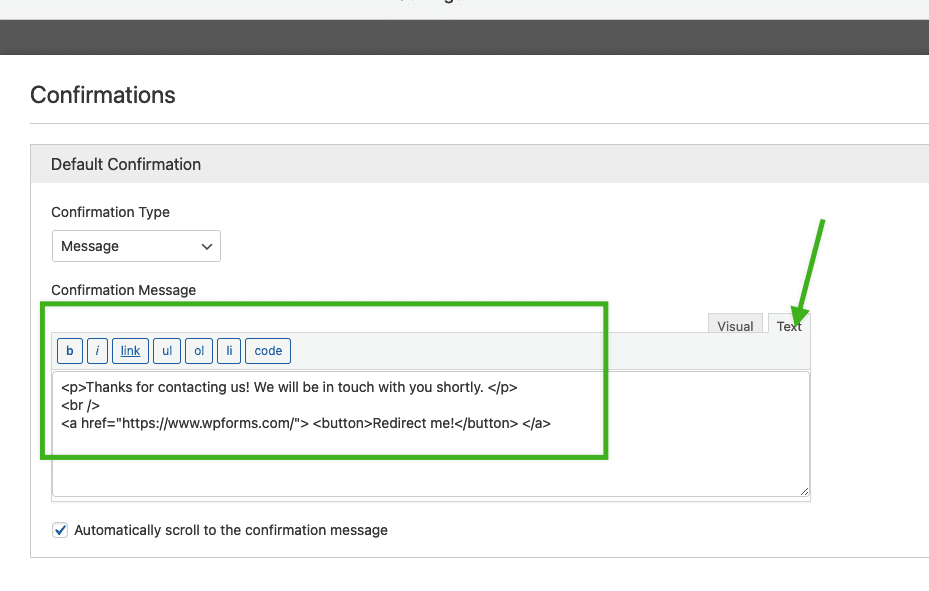Click the Confirmation Type label
This screenshot has width=929, height=591.
(x=110, y=212)
